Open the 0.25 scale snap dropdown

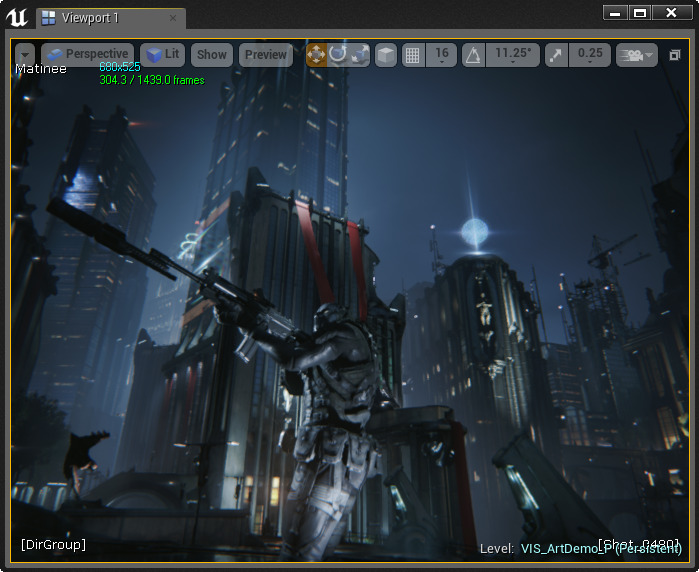(590, 55)
